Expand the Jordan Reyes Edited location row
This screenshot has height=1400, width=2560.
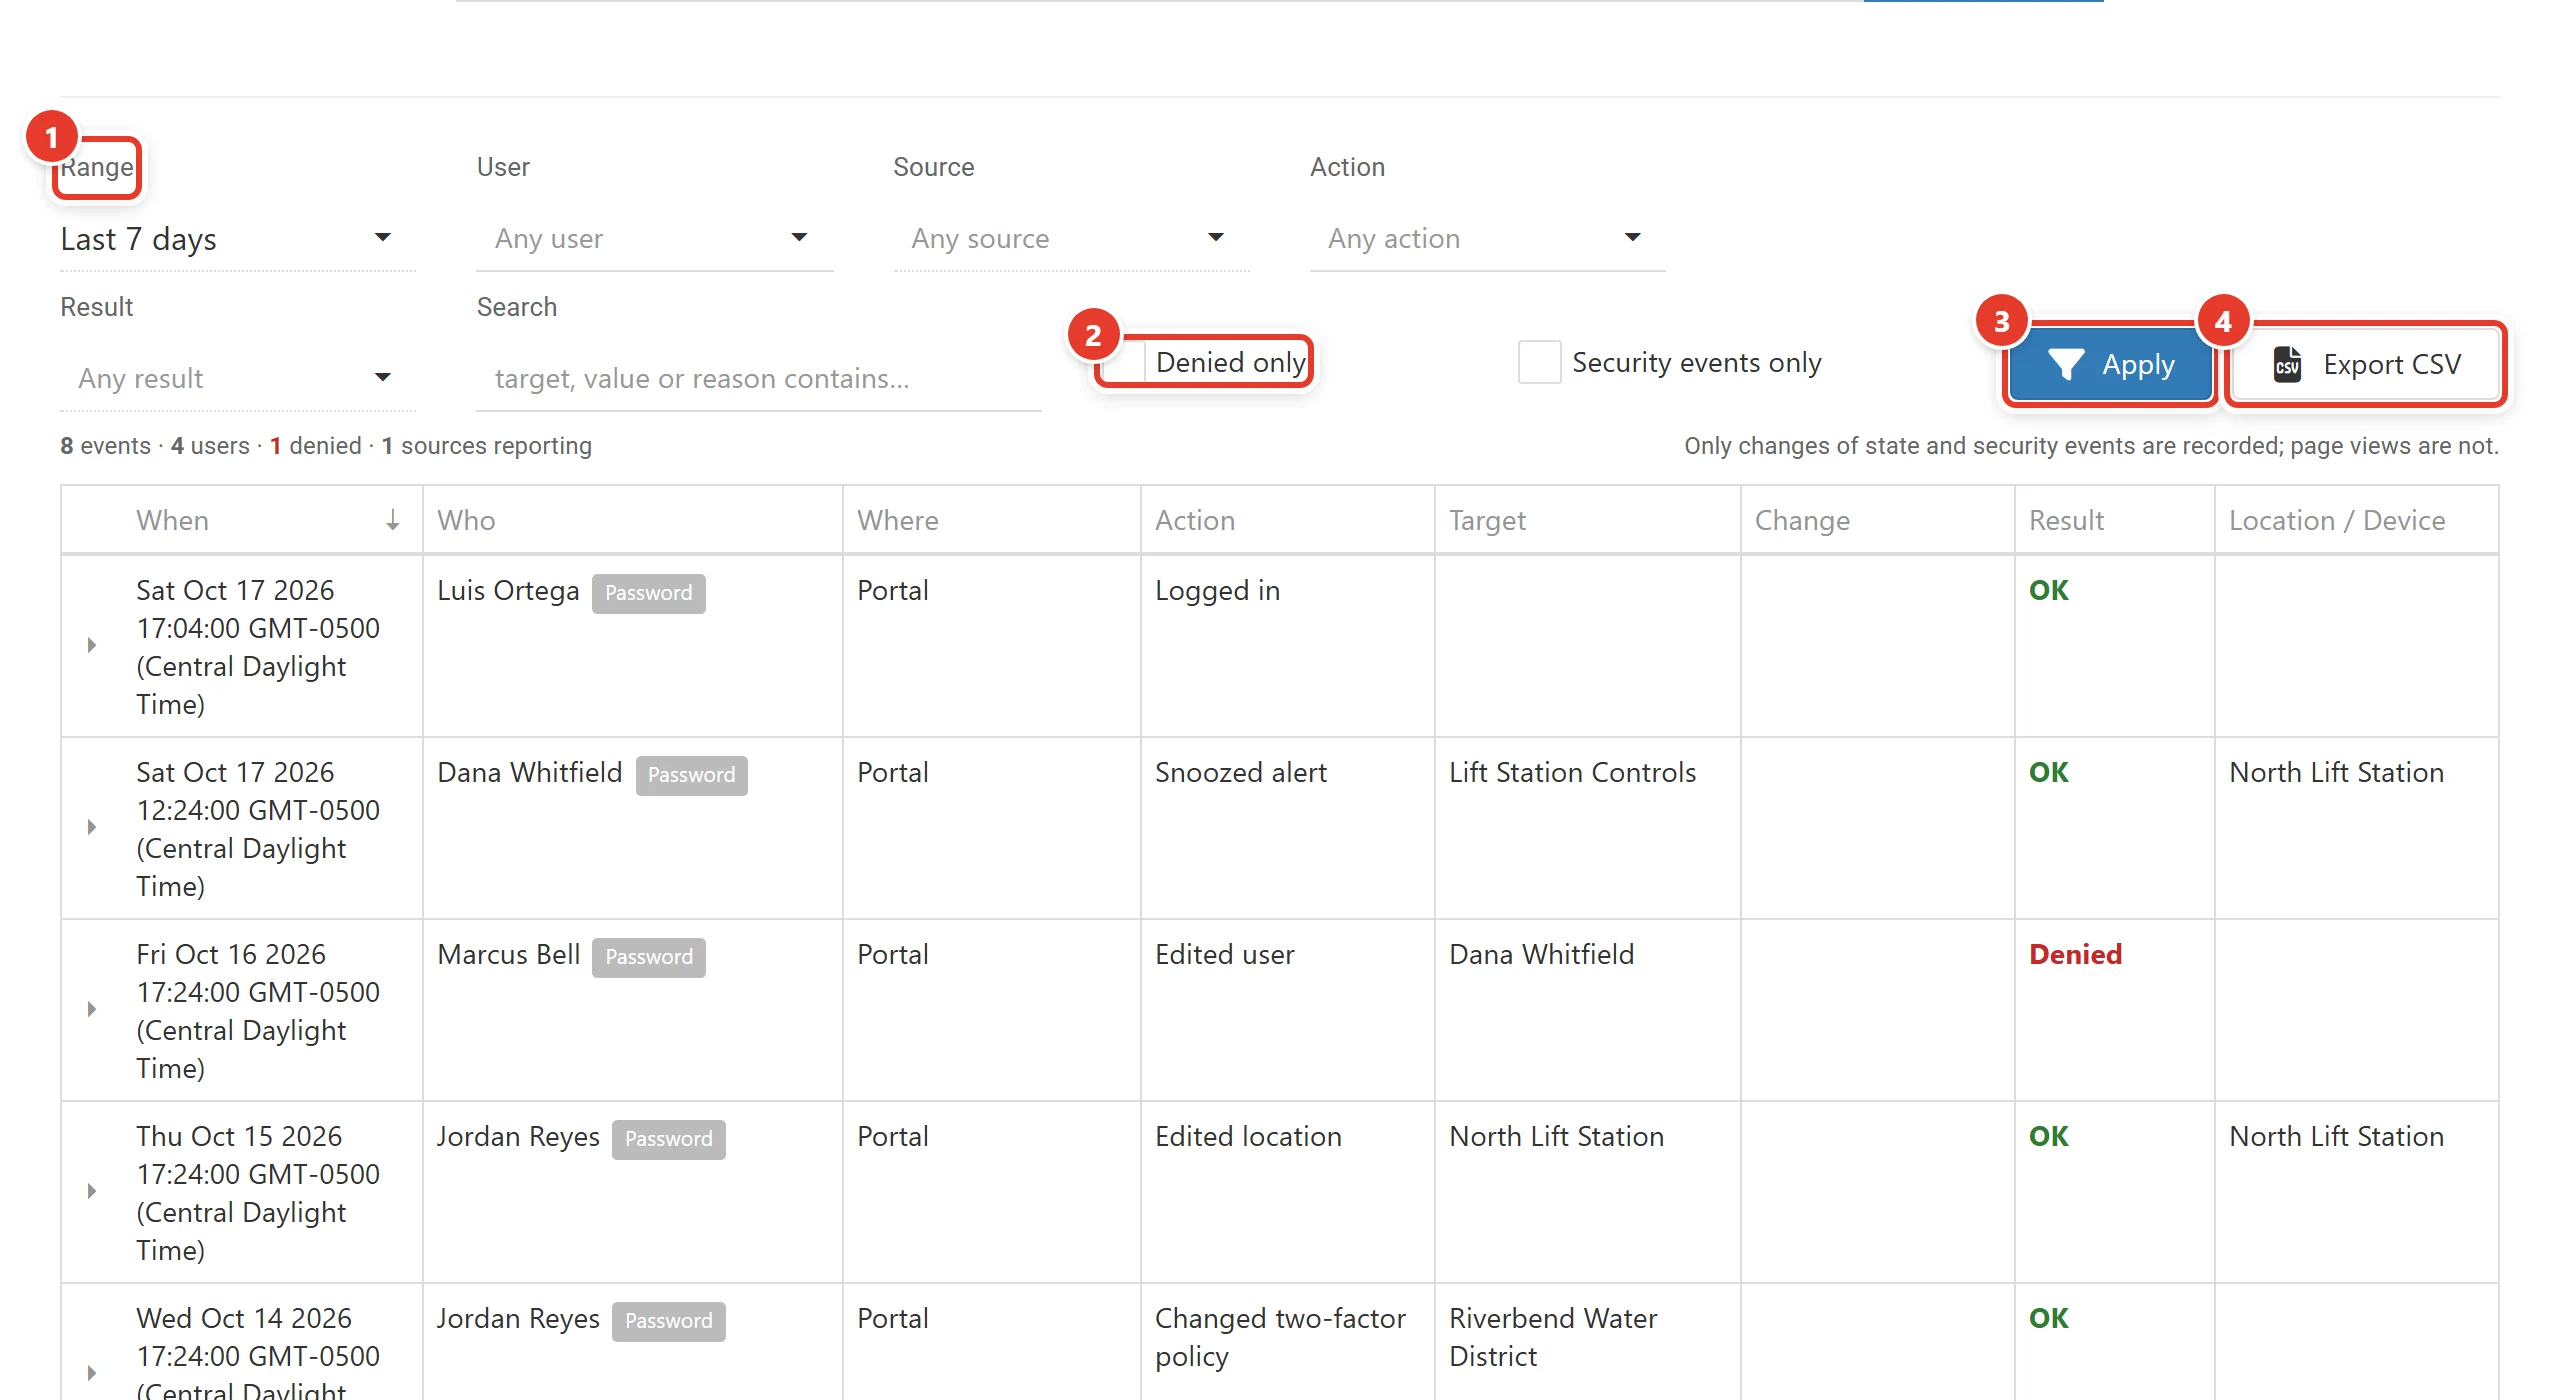[x=92, y=1192]
